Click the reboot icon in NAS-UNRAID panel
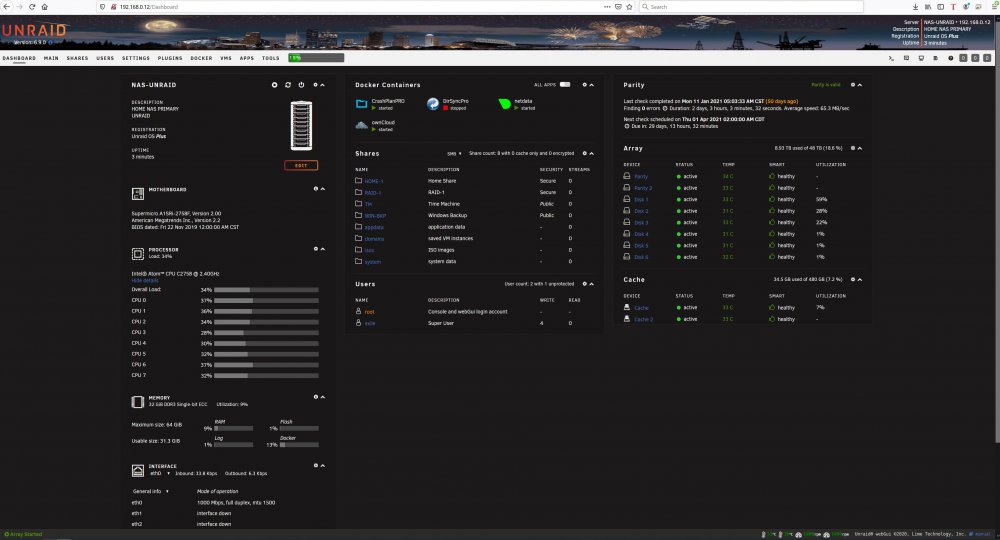1000x540 pixels. pos(288,85)
